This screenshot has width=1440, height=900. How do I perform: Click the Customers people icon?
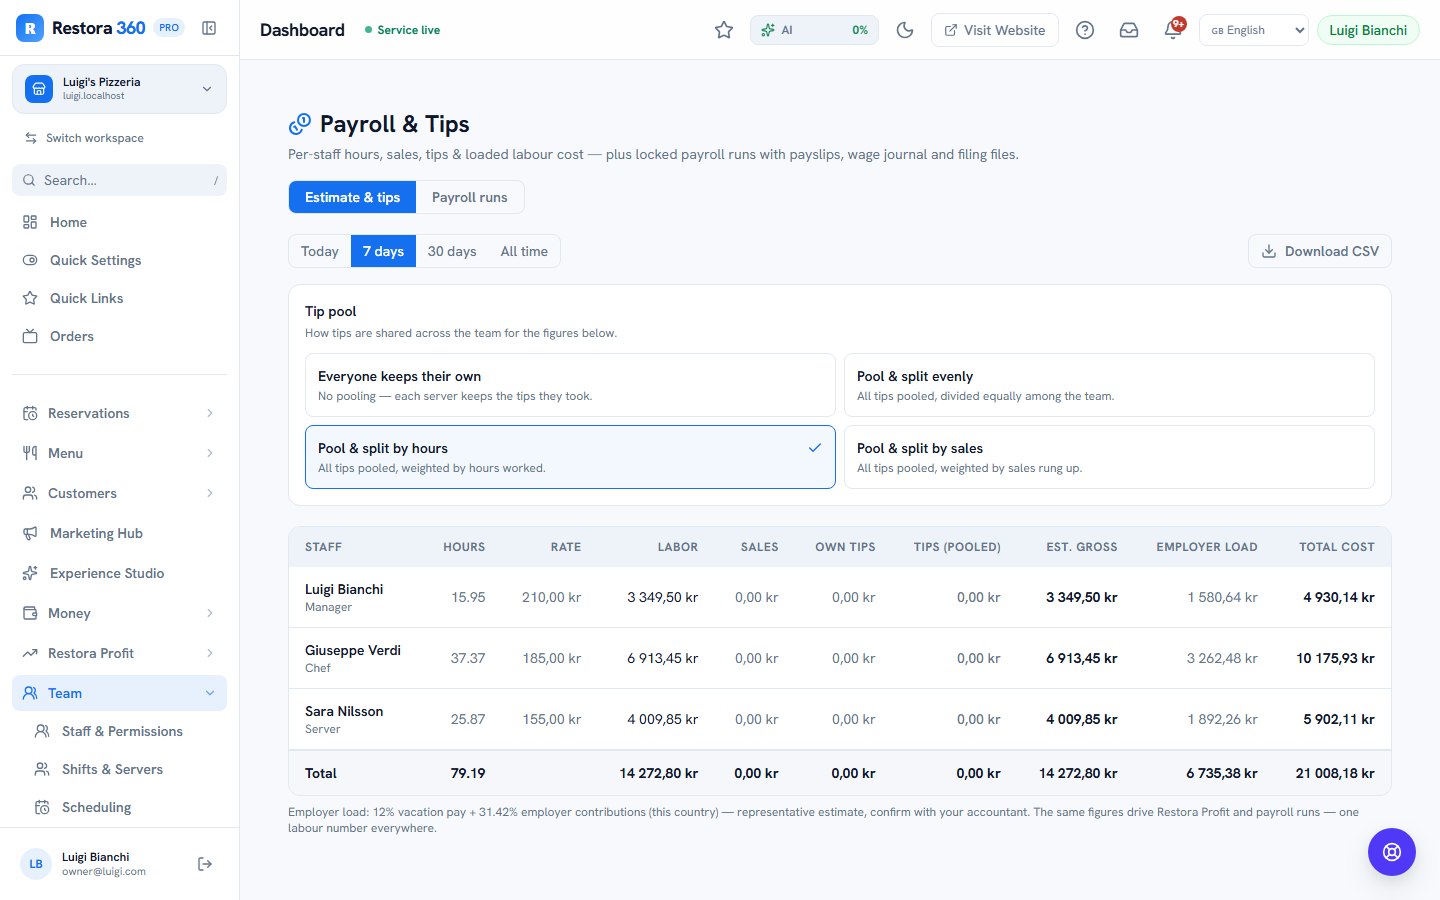coord(30,493)
